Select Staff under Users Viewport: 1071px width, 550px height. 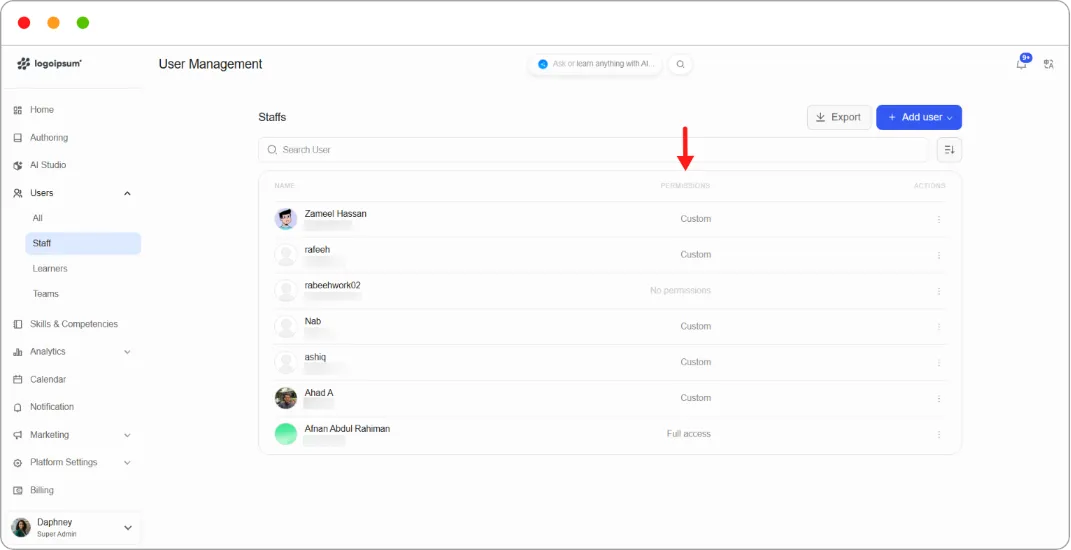[83, 243]
